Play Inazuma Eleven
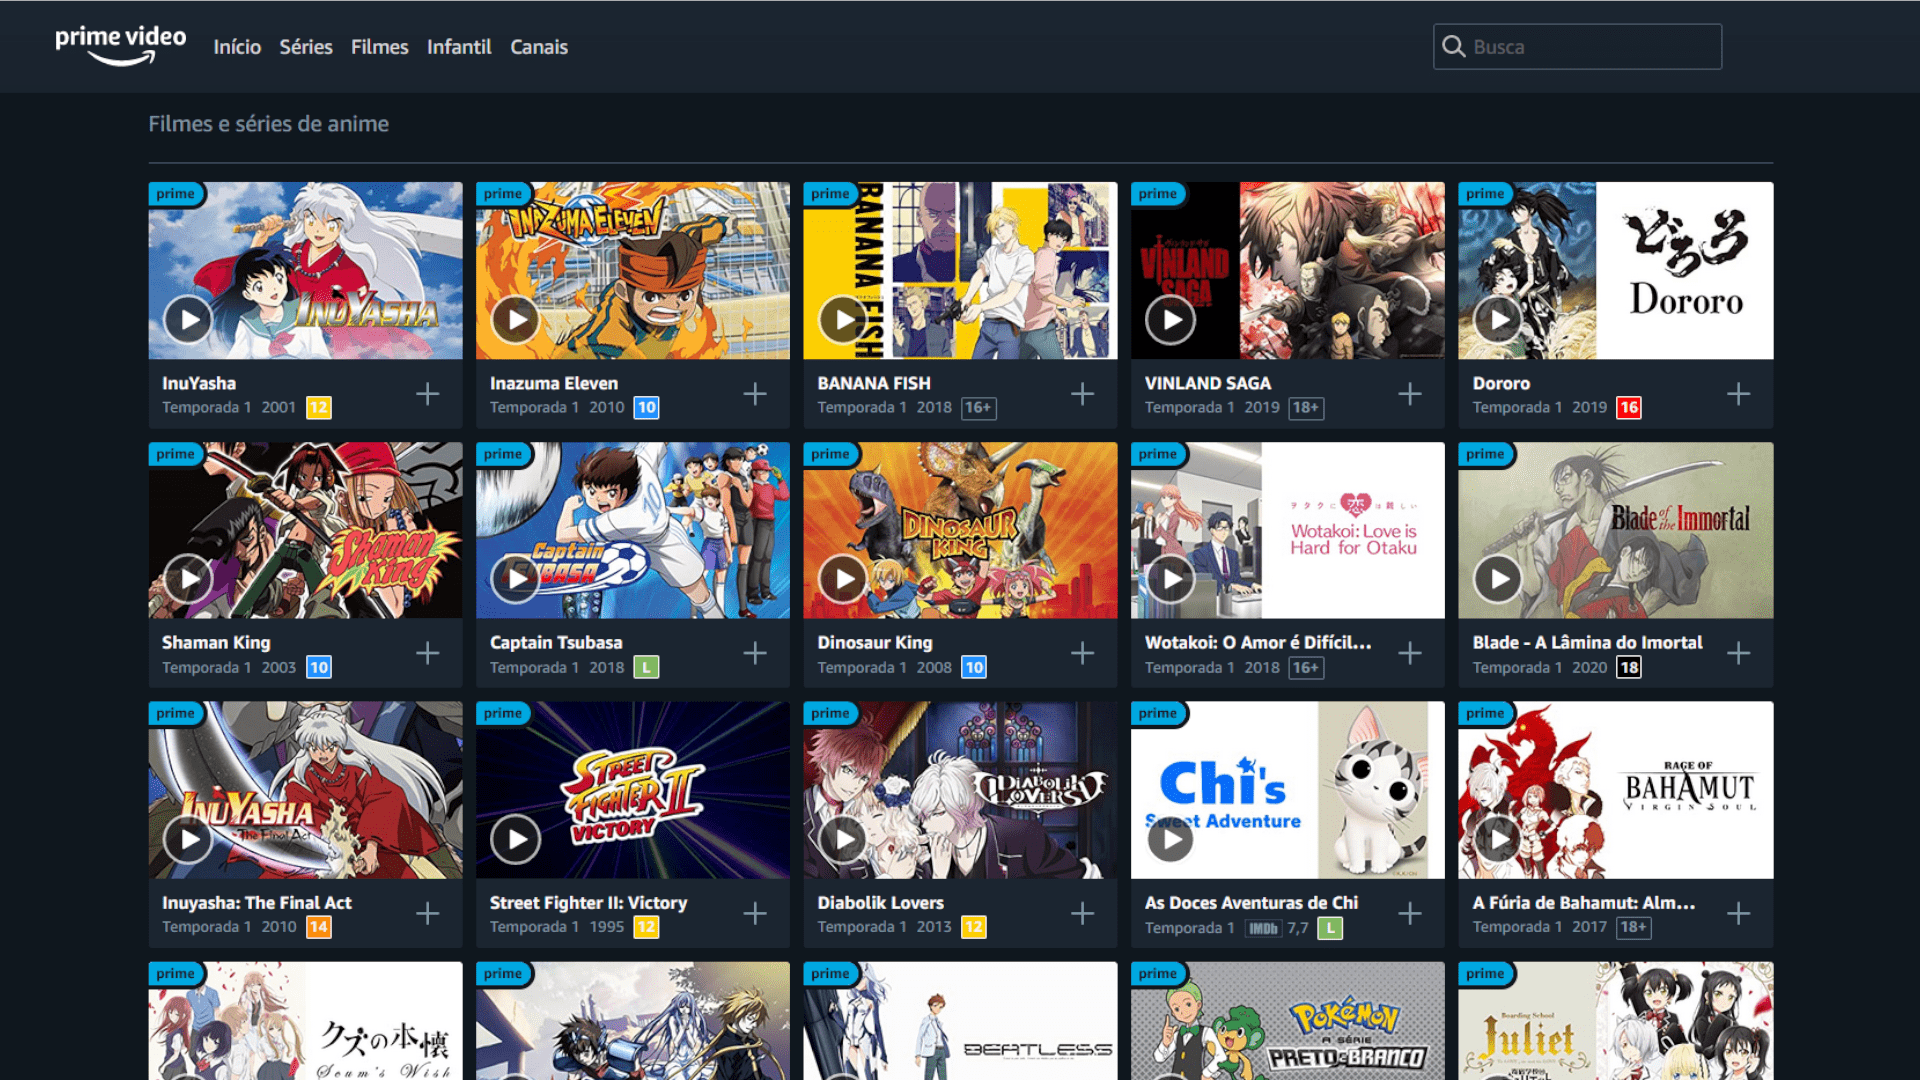Viewport: 1920px width, 1080px height. (516, 320)
